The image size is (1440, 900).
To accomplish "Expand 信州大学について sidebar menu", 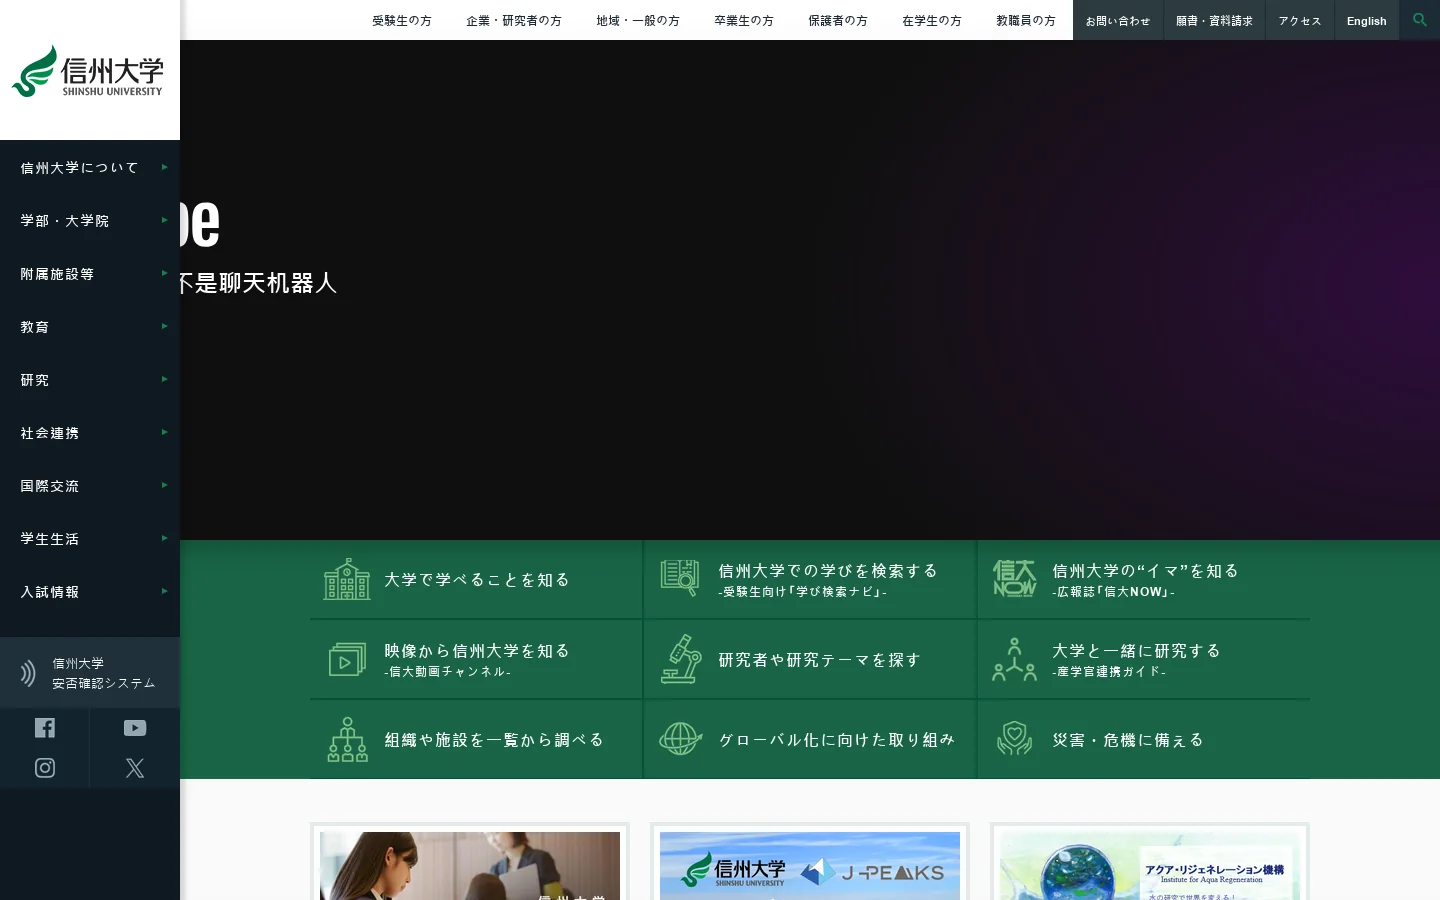I will pos(90,167).
